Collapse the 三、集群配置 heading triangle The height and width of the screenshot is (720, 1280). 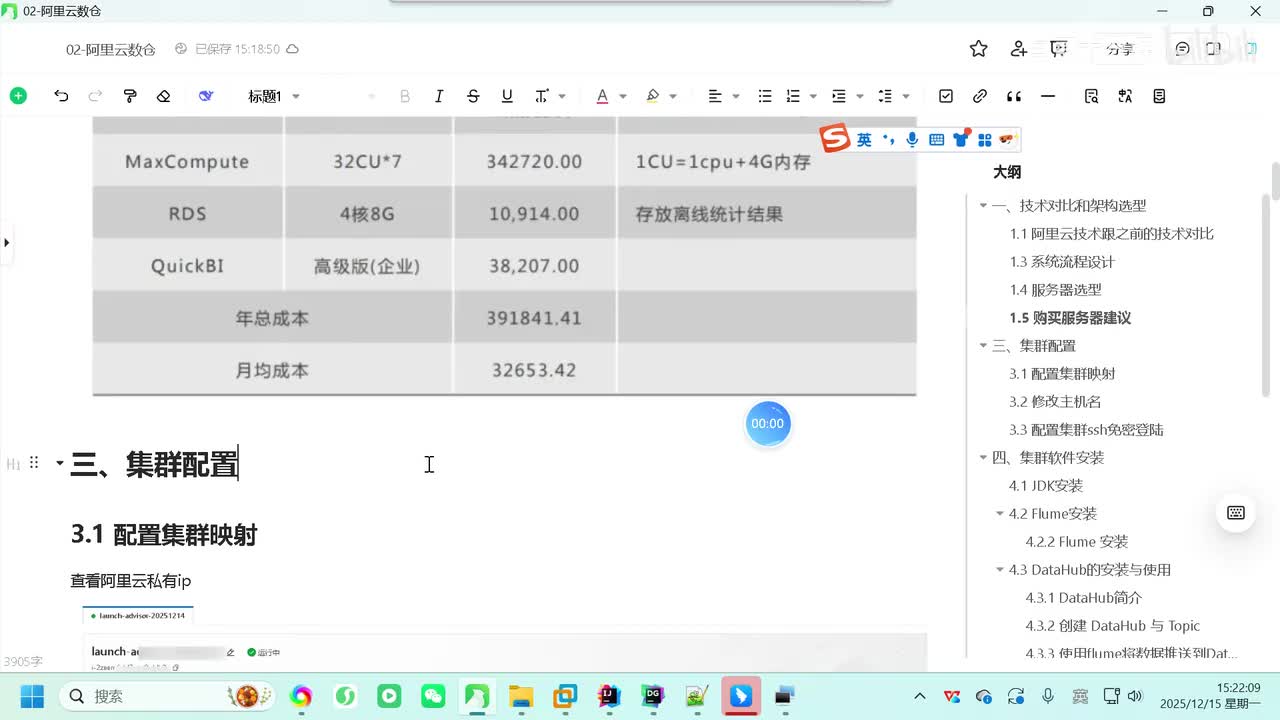(59, 463)
